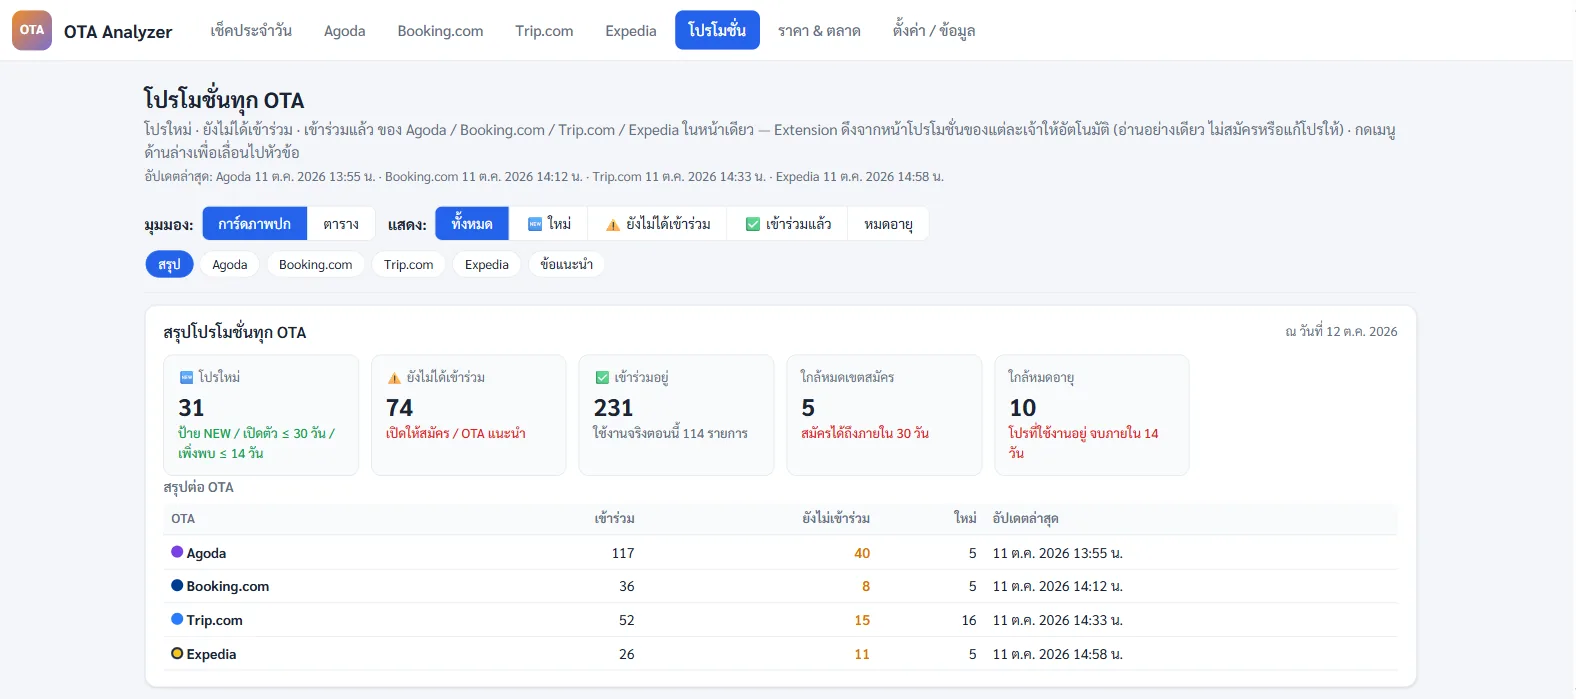
Task: Click warning icon on ยังไม่ได้เข้าร่วม card
Action: tap(394, 378)
